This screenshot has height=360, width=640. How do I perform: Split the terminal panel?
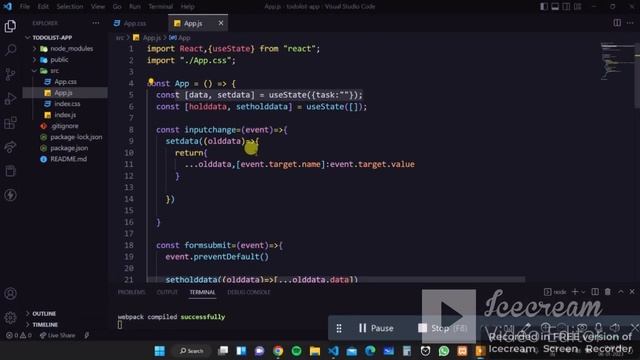pos(595,291)
